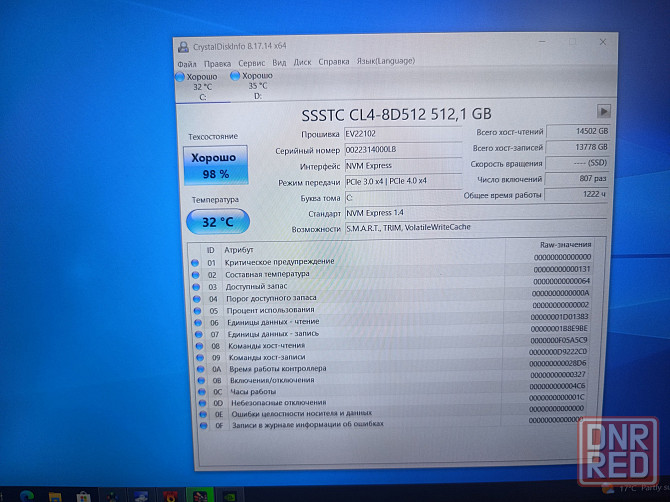
Task: Open the Язык(Language) menu
Action: click(x=385, y=61)
